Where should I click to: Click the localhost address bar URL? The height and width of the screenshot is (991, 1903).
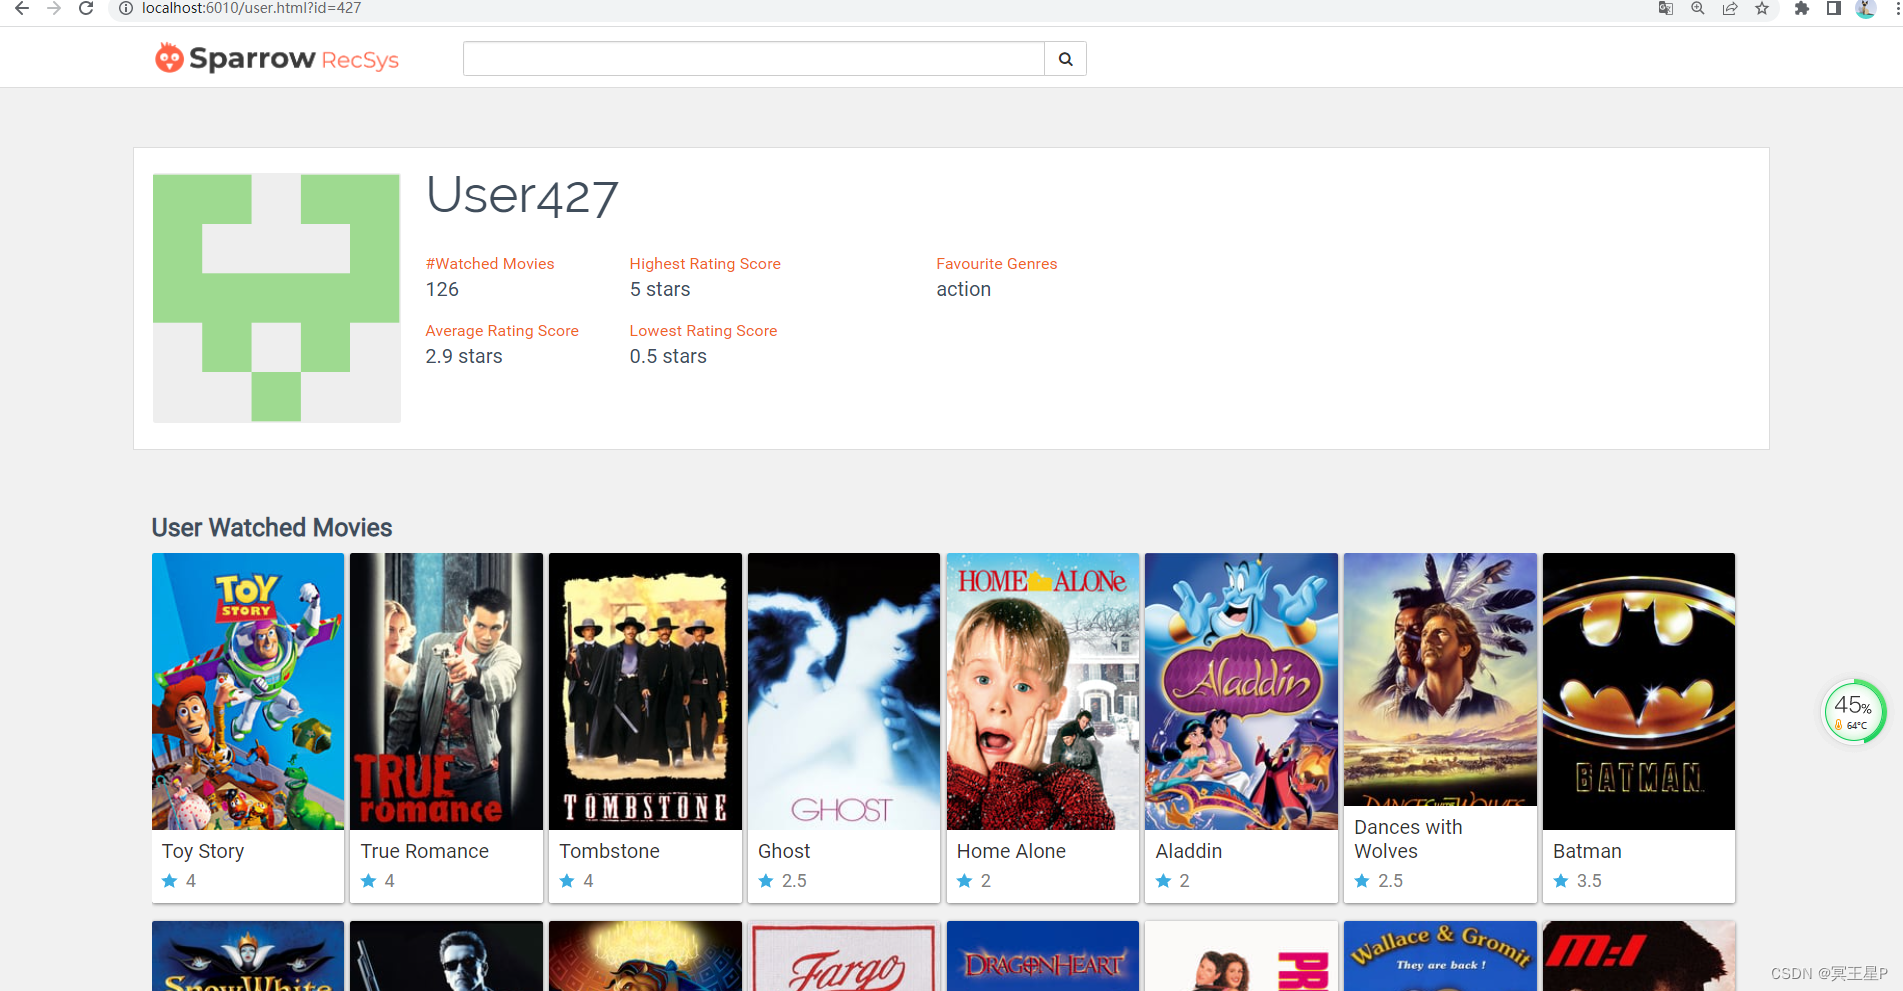click(x=251, y=8)
